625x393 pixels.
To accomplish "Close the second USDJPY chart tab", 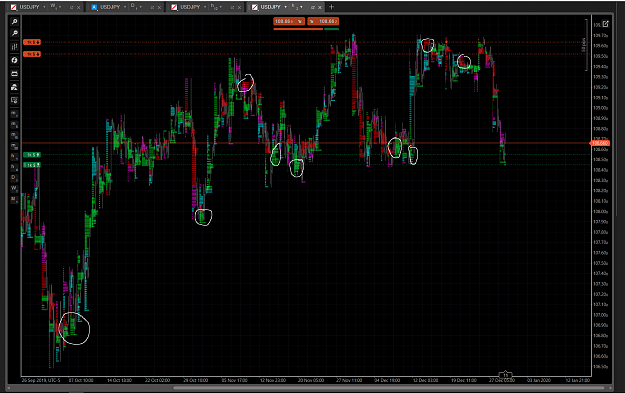I will (159, 7).
